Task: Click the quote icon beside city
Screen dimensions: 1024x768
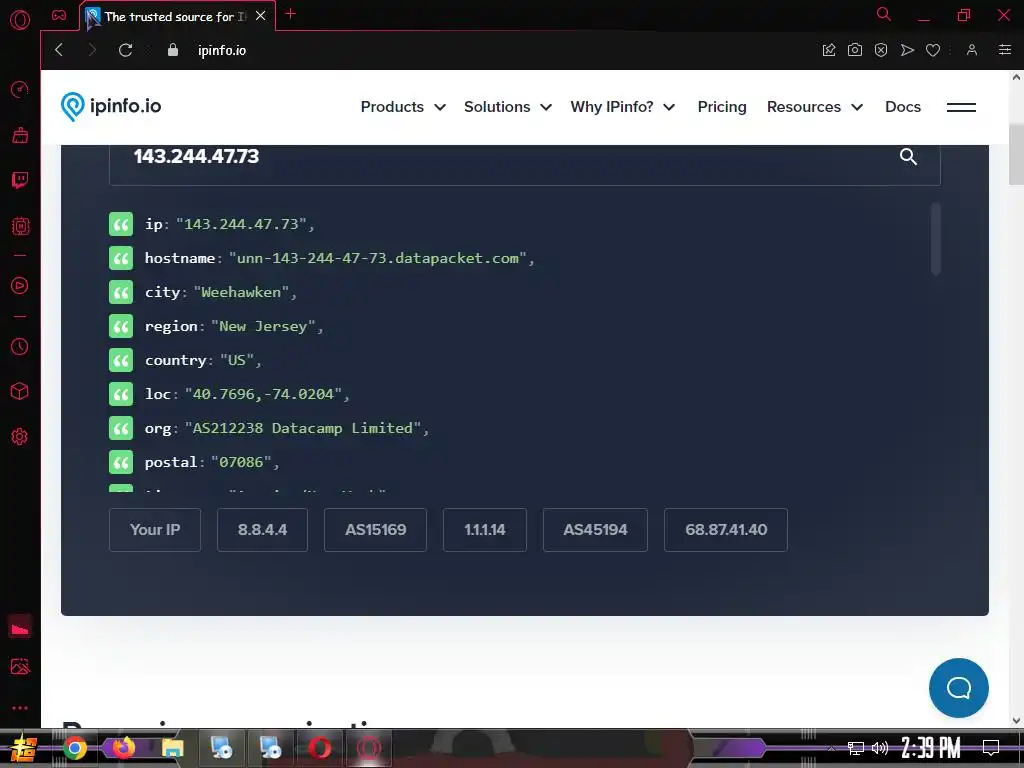Action: point(121,292)
